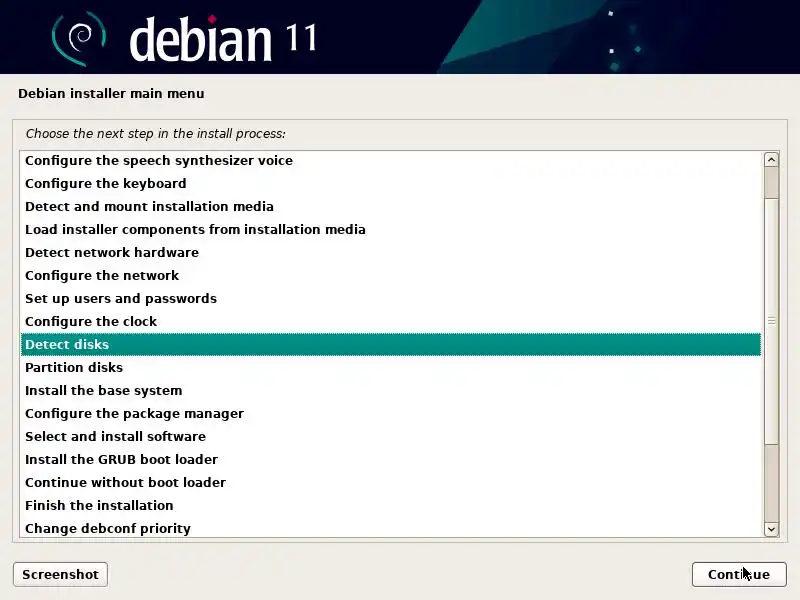Select Finish the installation
800x600 pixels.
(391, 505)
